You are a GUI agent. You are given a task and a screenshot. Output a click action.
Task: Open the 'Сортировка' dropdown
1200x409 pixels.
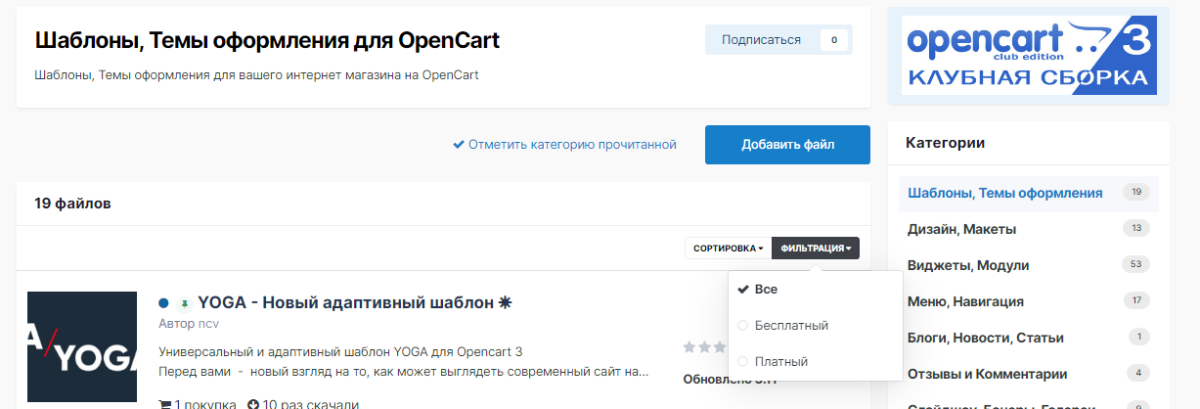pyautogui.click(x=727, y=248)
